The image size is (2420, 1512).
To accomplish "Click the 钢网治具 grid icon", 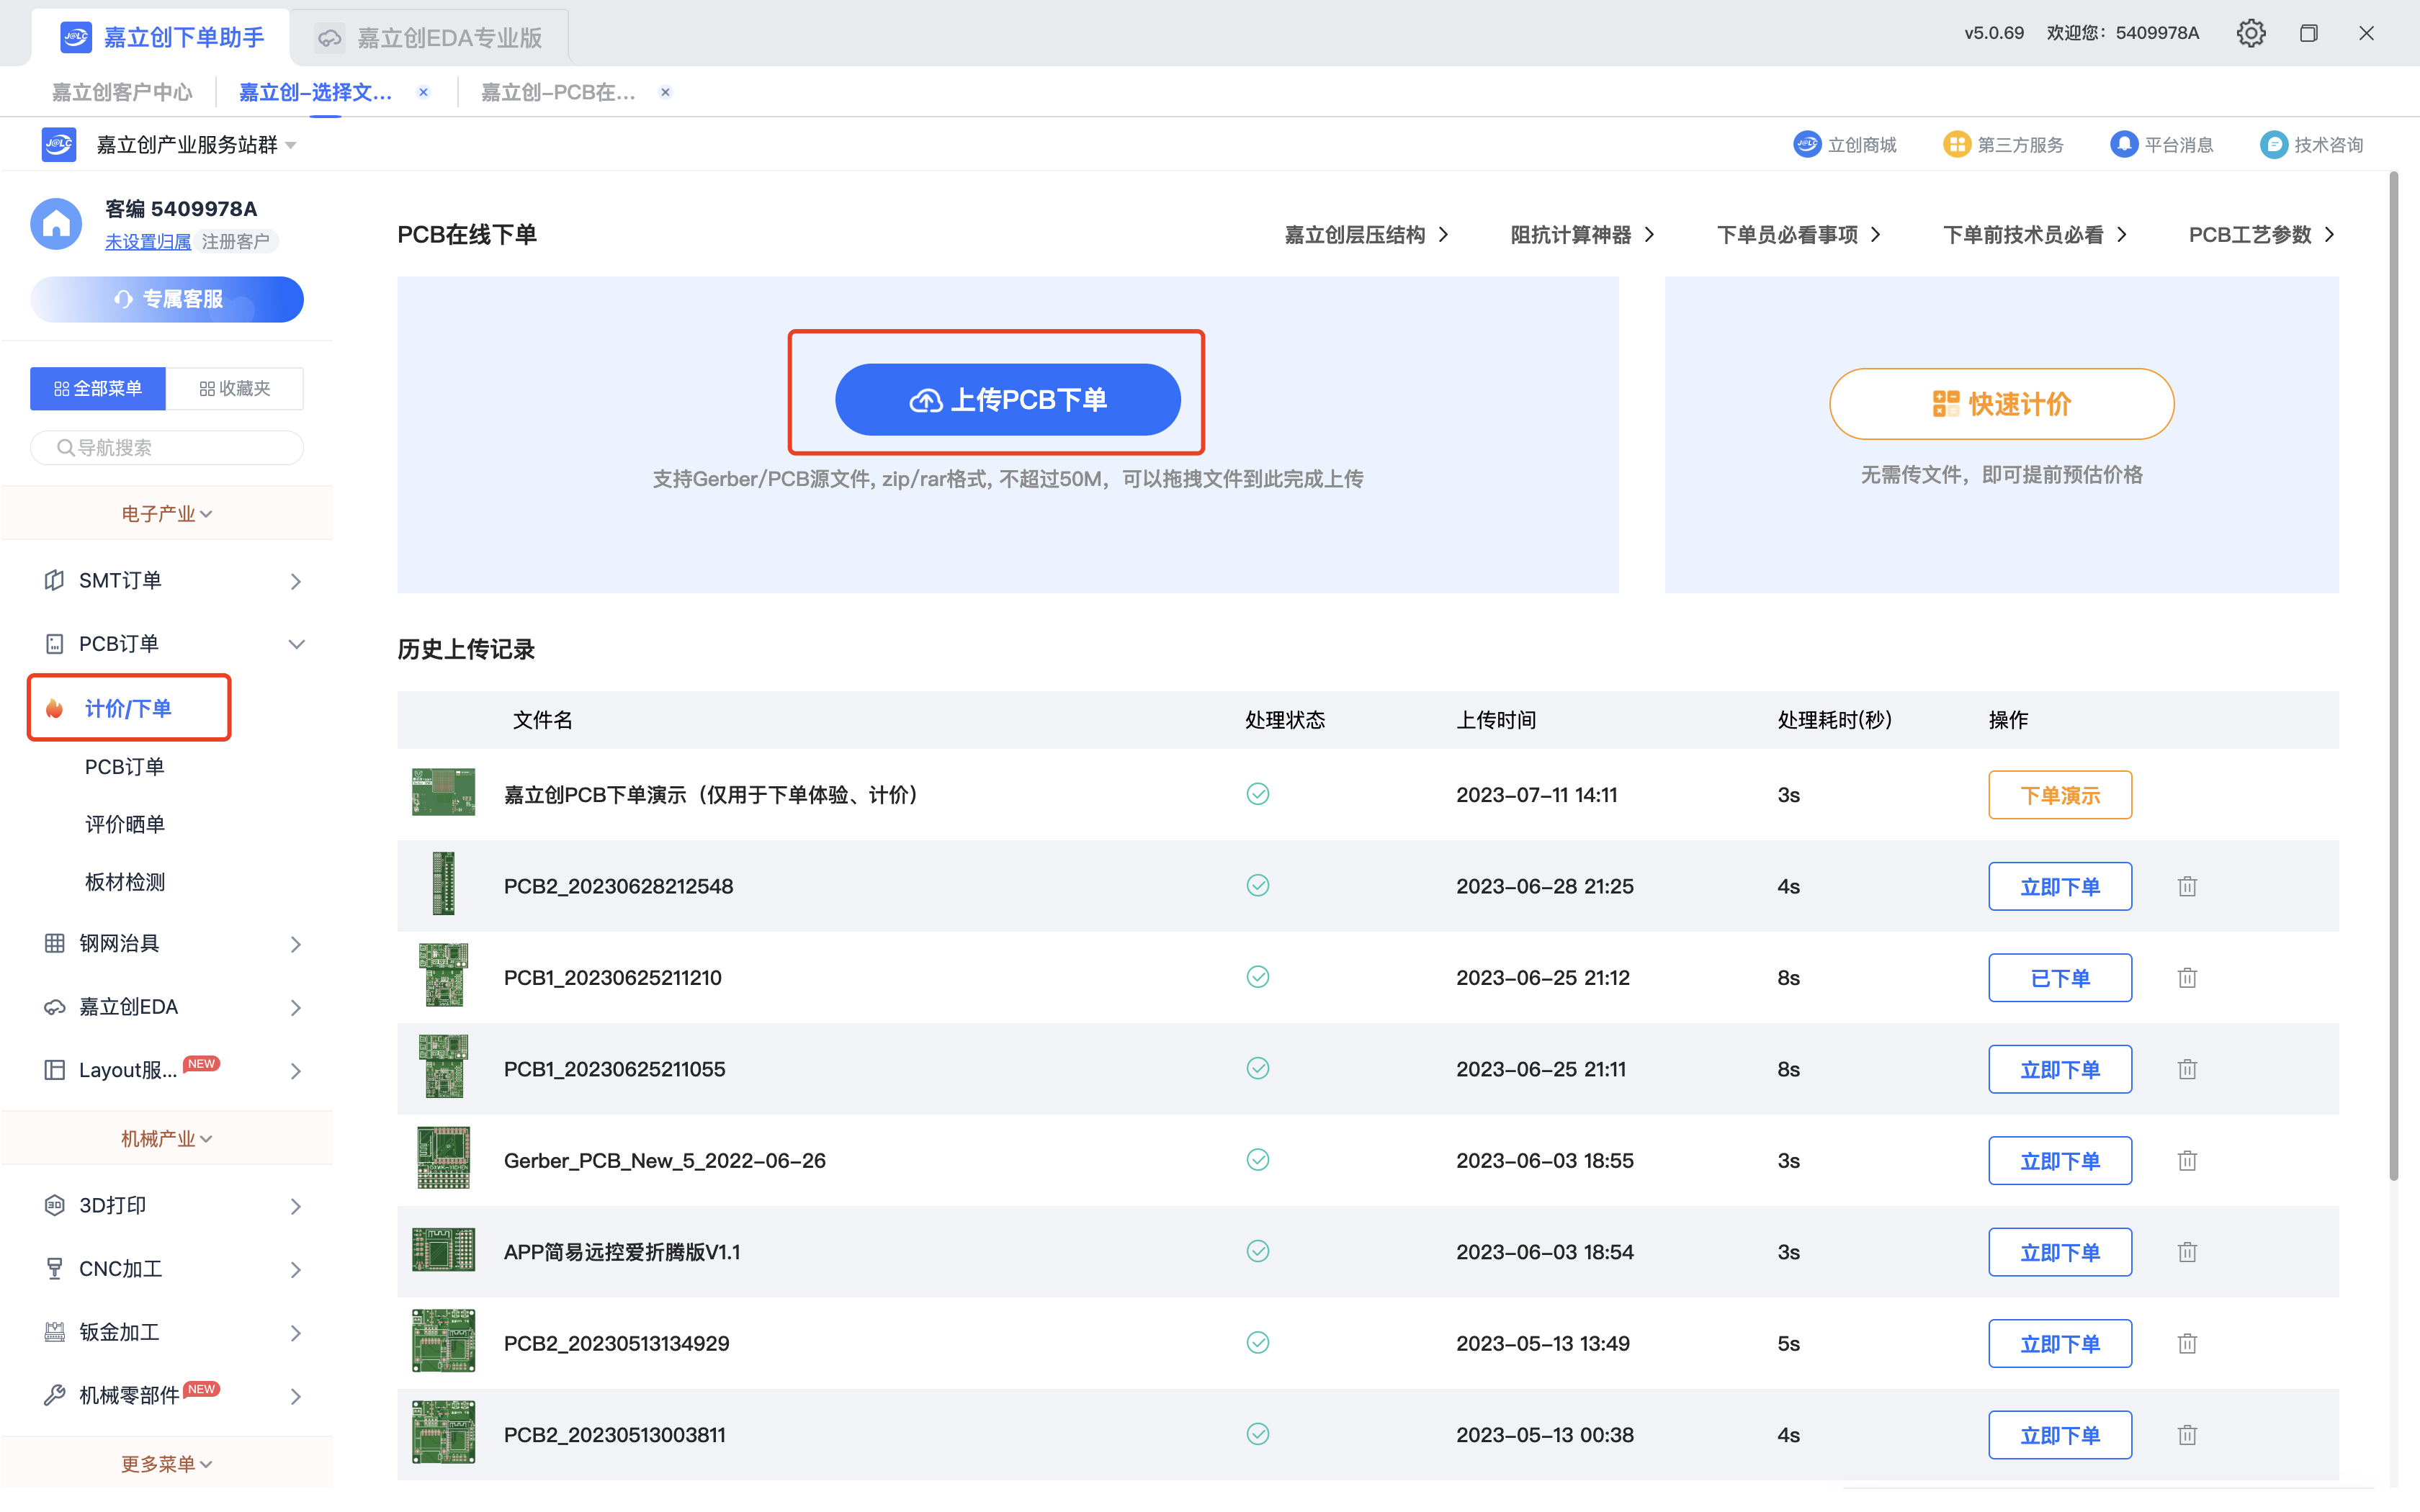I will point(54,943).
